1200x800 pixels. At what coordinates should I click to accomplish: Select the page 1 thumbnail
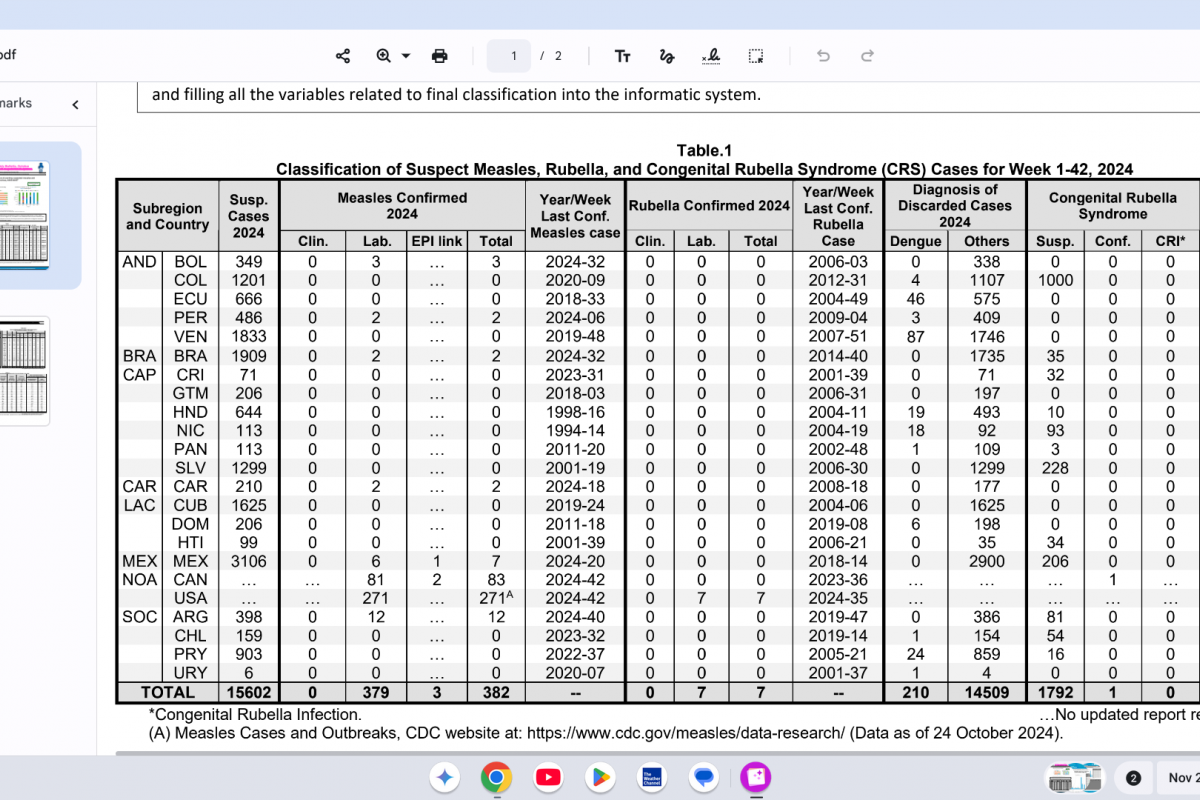24,214
